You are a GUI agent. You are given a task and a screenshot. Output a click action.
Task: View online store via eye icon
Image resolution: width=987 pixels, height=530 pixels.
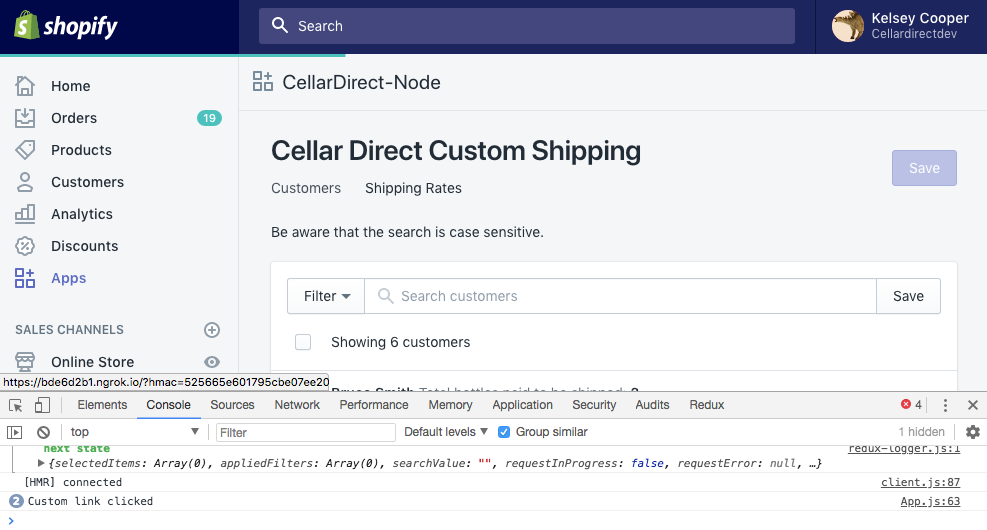coord(212,362)
